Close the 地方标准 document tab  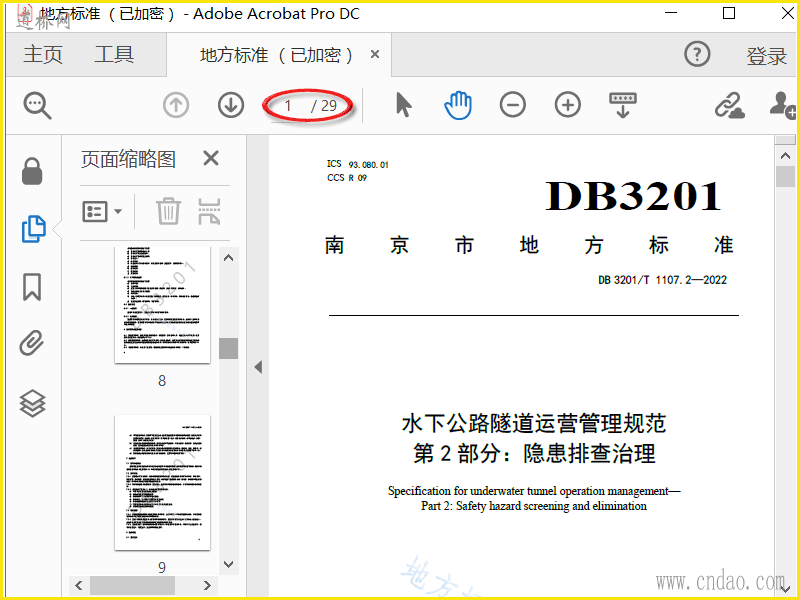(375, 54)
